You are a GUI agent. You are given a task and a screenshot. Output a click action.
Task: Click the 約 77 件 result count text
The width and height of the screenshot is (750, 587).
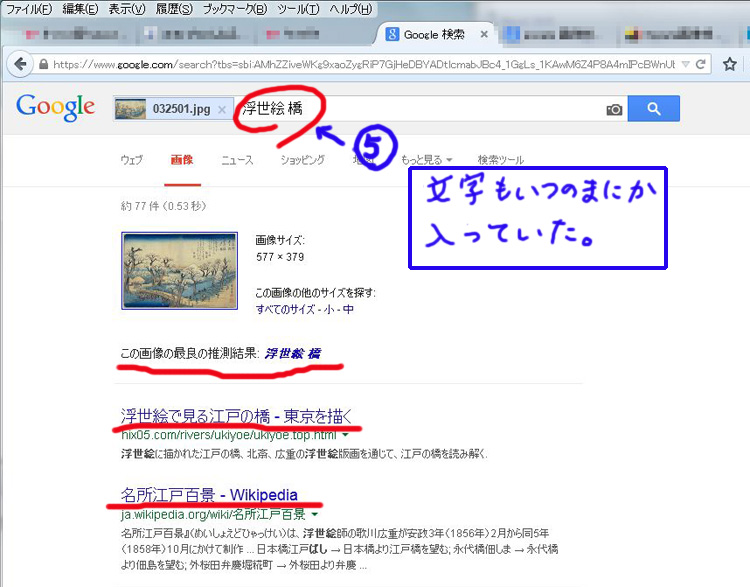pos(164,206)
